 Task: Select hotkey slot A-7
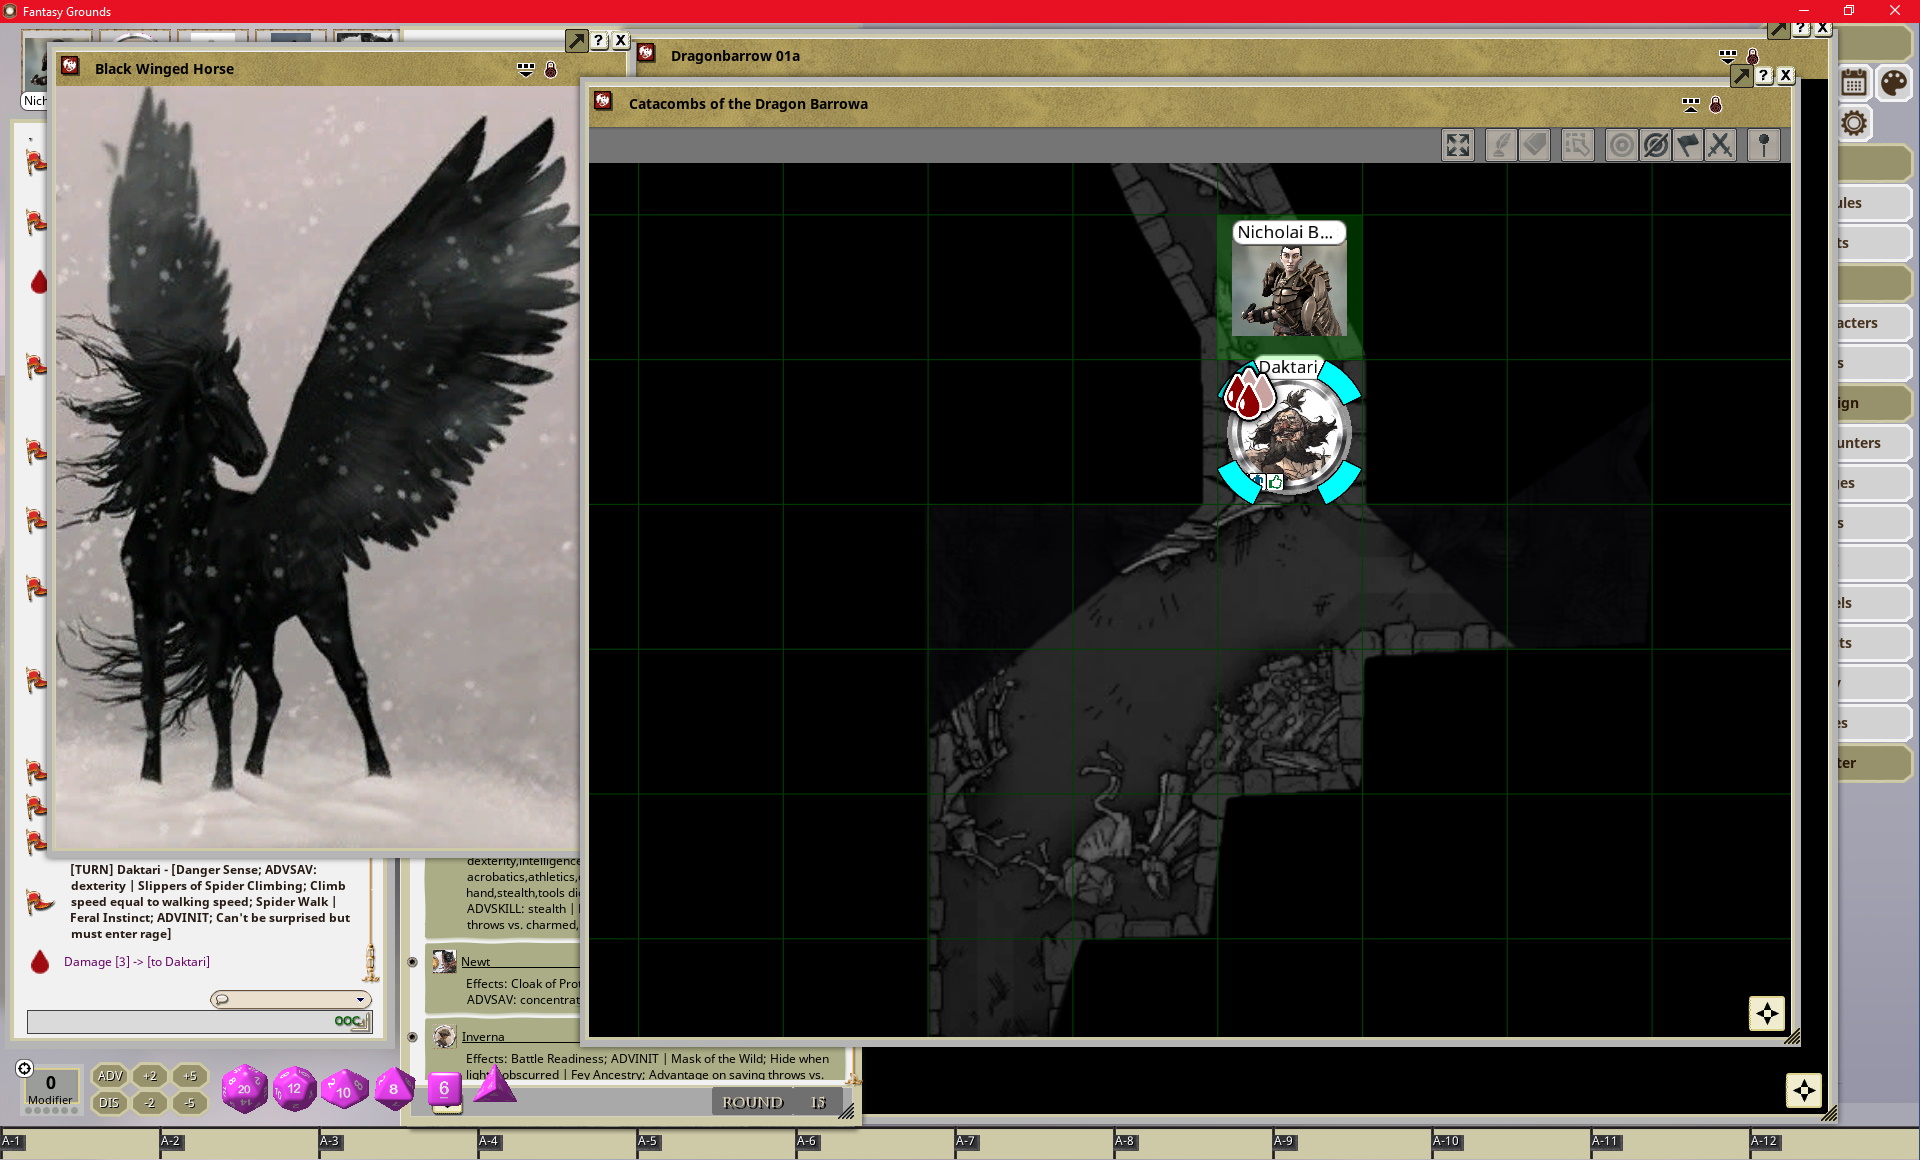tap(1033, 1145)
